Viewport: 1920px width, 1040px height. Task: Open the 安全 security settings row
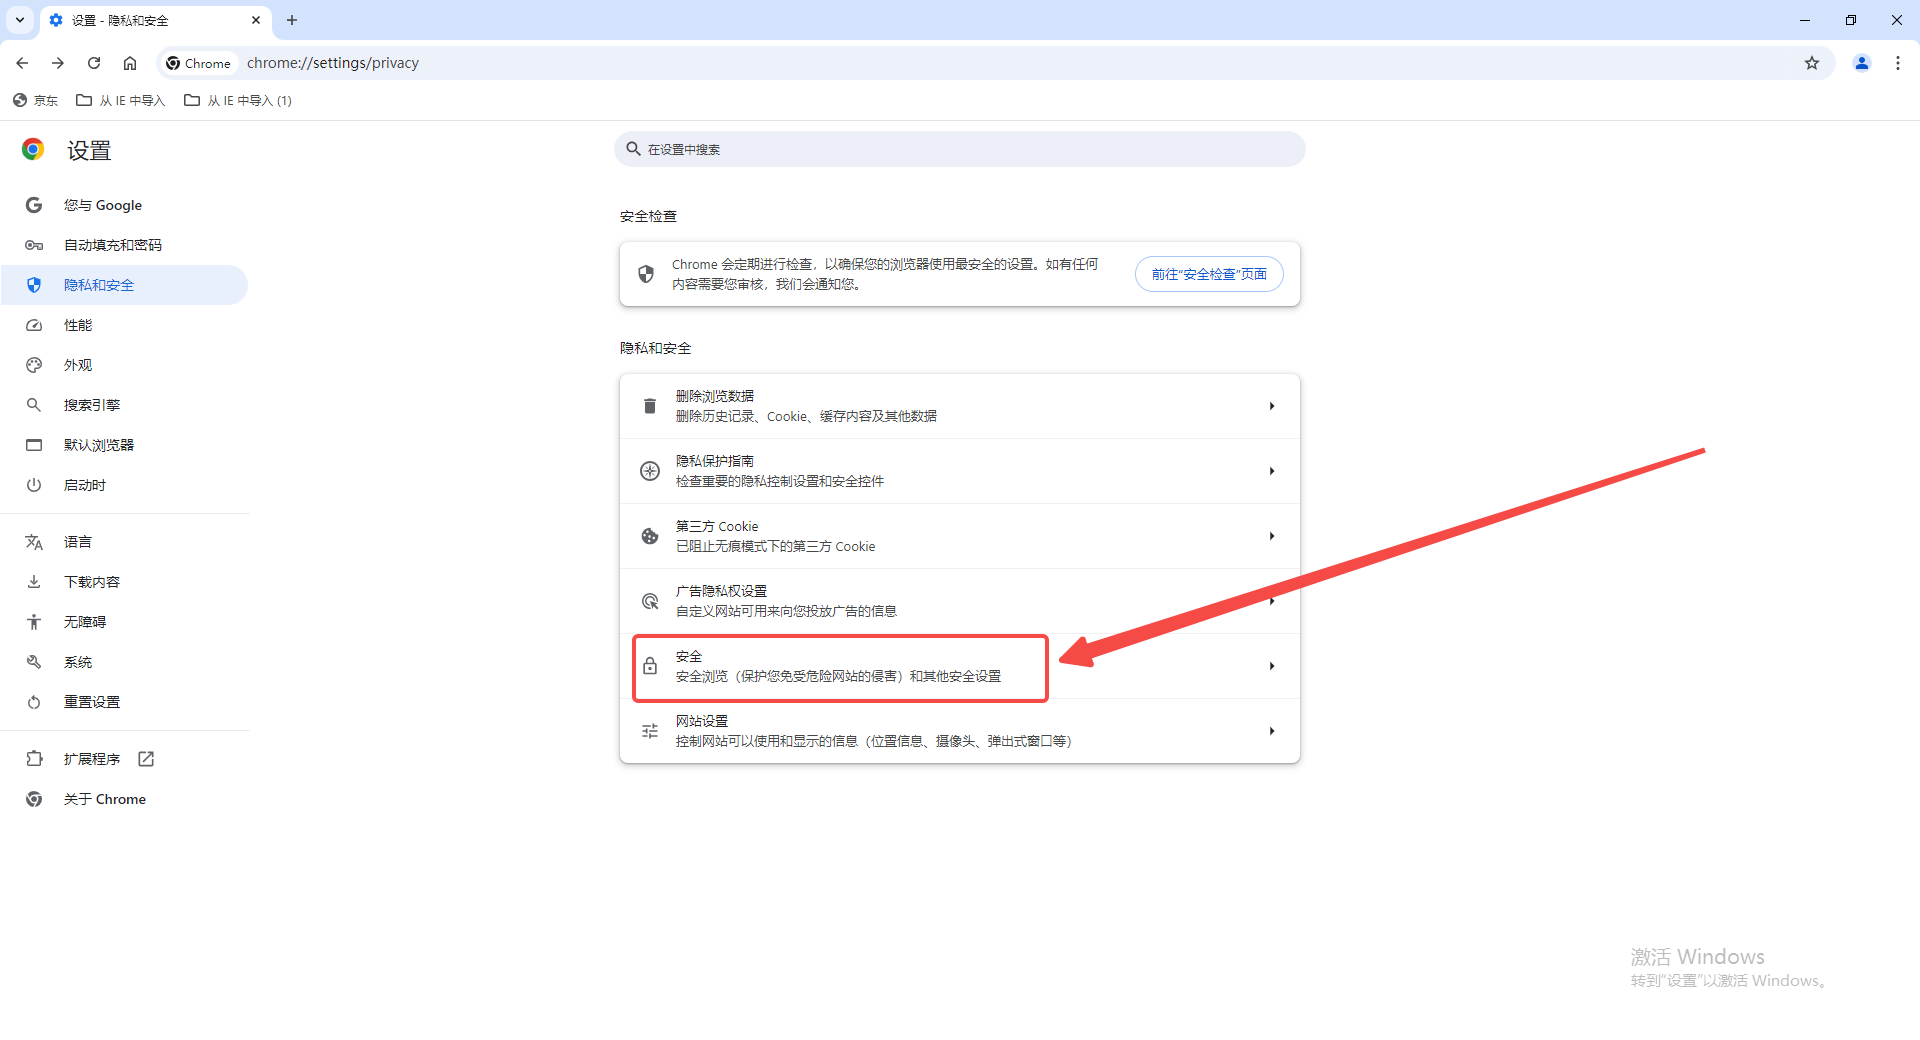[x=960, y=666]
